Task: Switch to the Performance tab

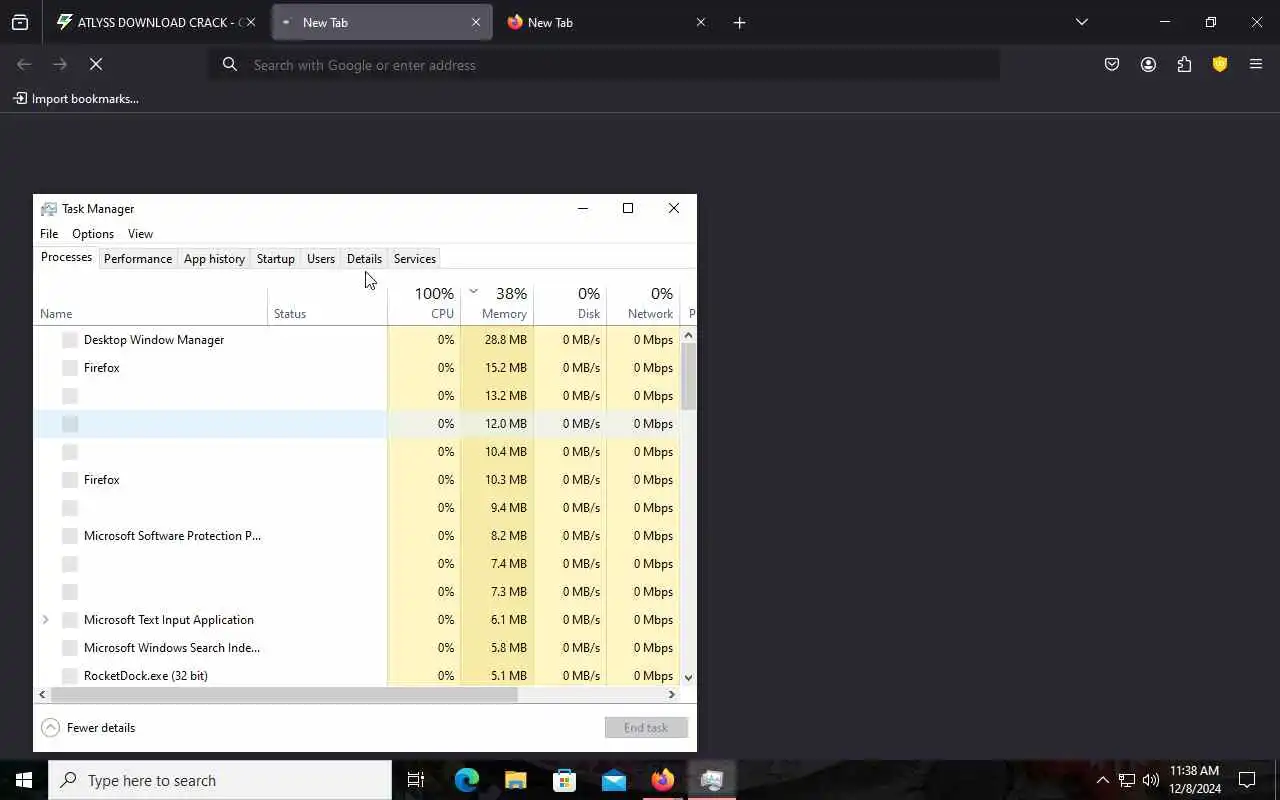Action: [138, 259]
